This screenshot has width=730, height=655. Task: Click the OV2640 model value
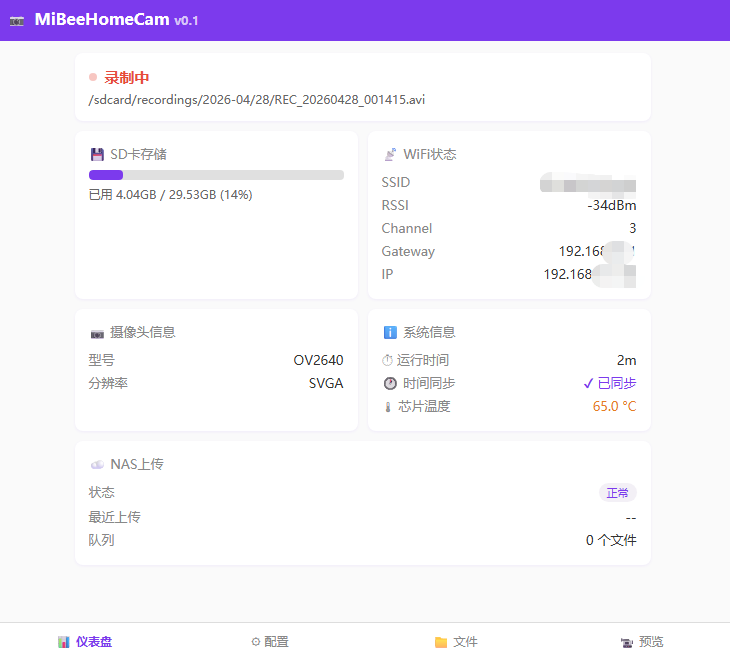[318, 360]
